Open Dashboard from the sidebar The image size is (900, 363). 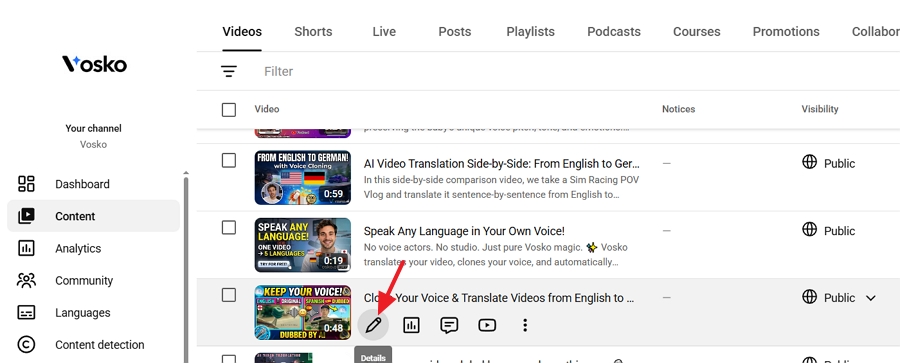[93, 184]
